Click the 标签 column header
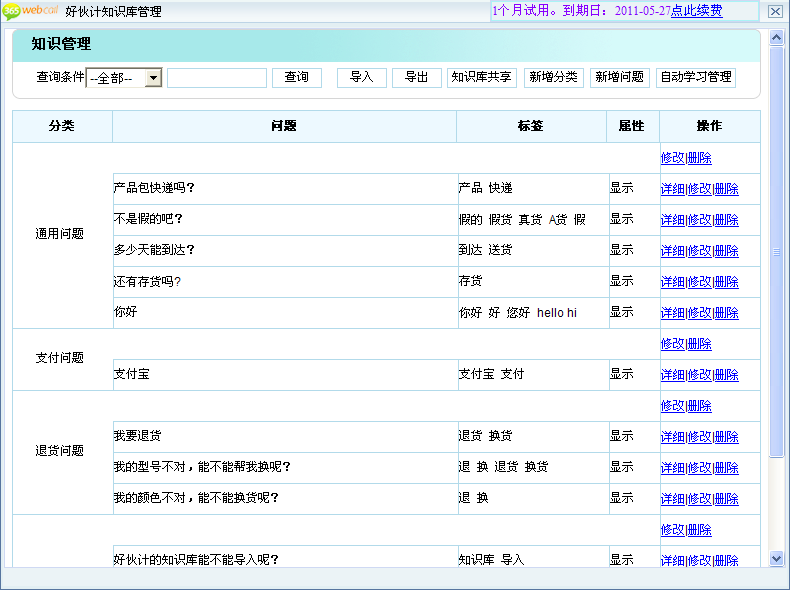Image resolution: width=790 pixels, height=590 pixels. 531,126
